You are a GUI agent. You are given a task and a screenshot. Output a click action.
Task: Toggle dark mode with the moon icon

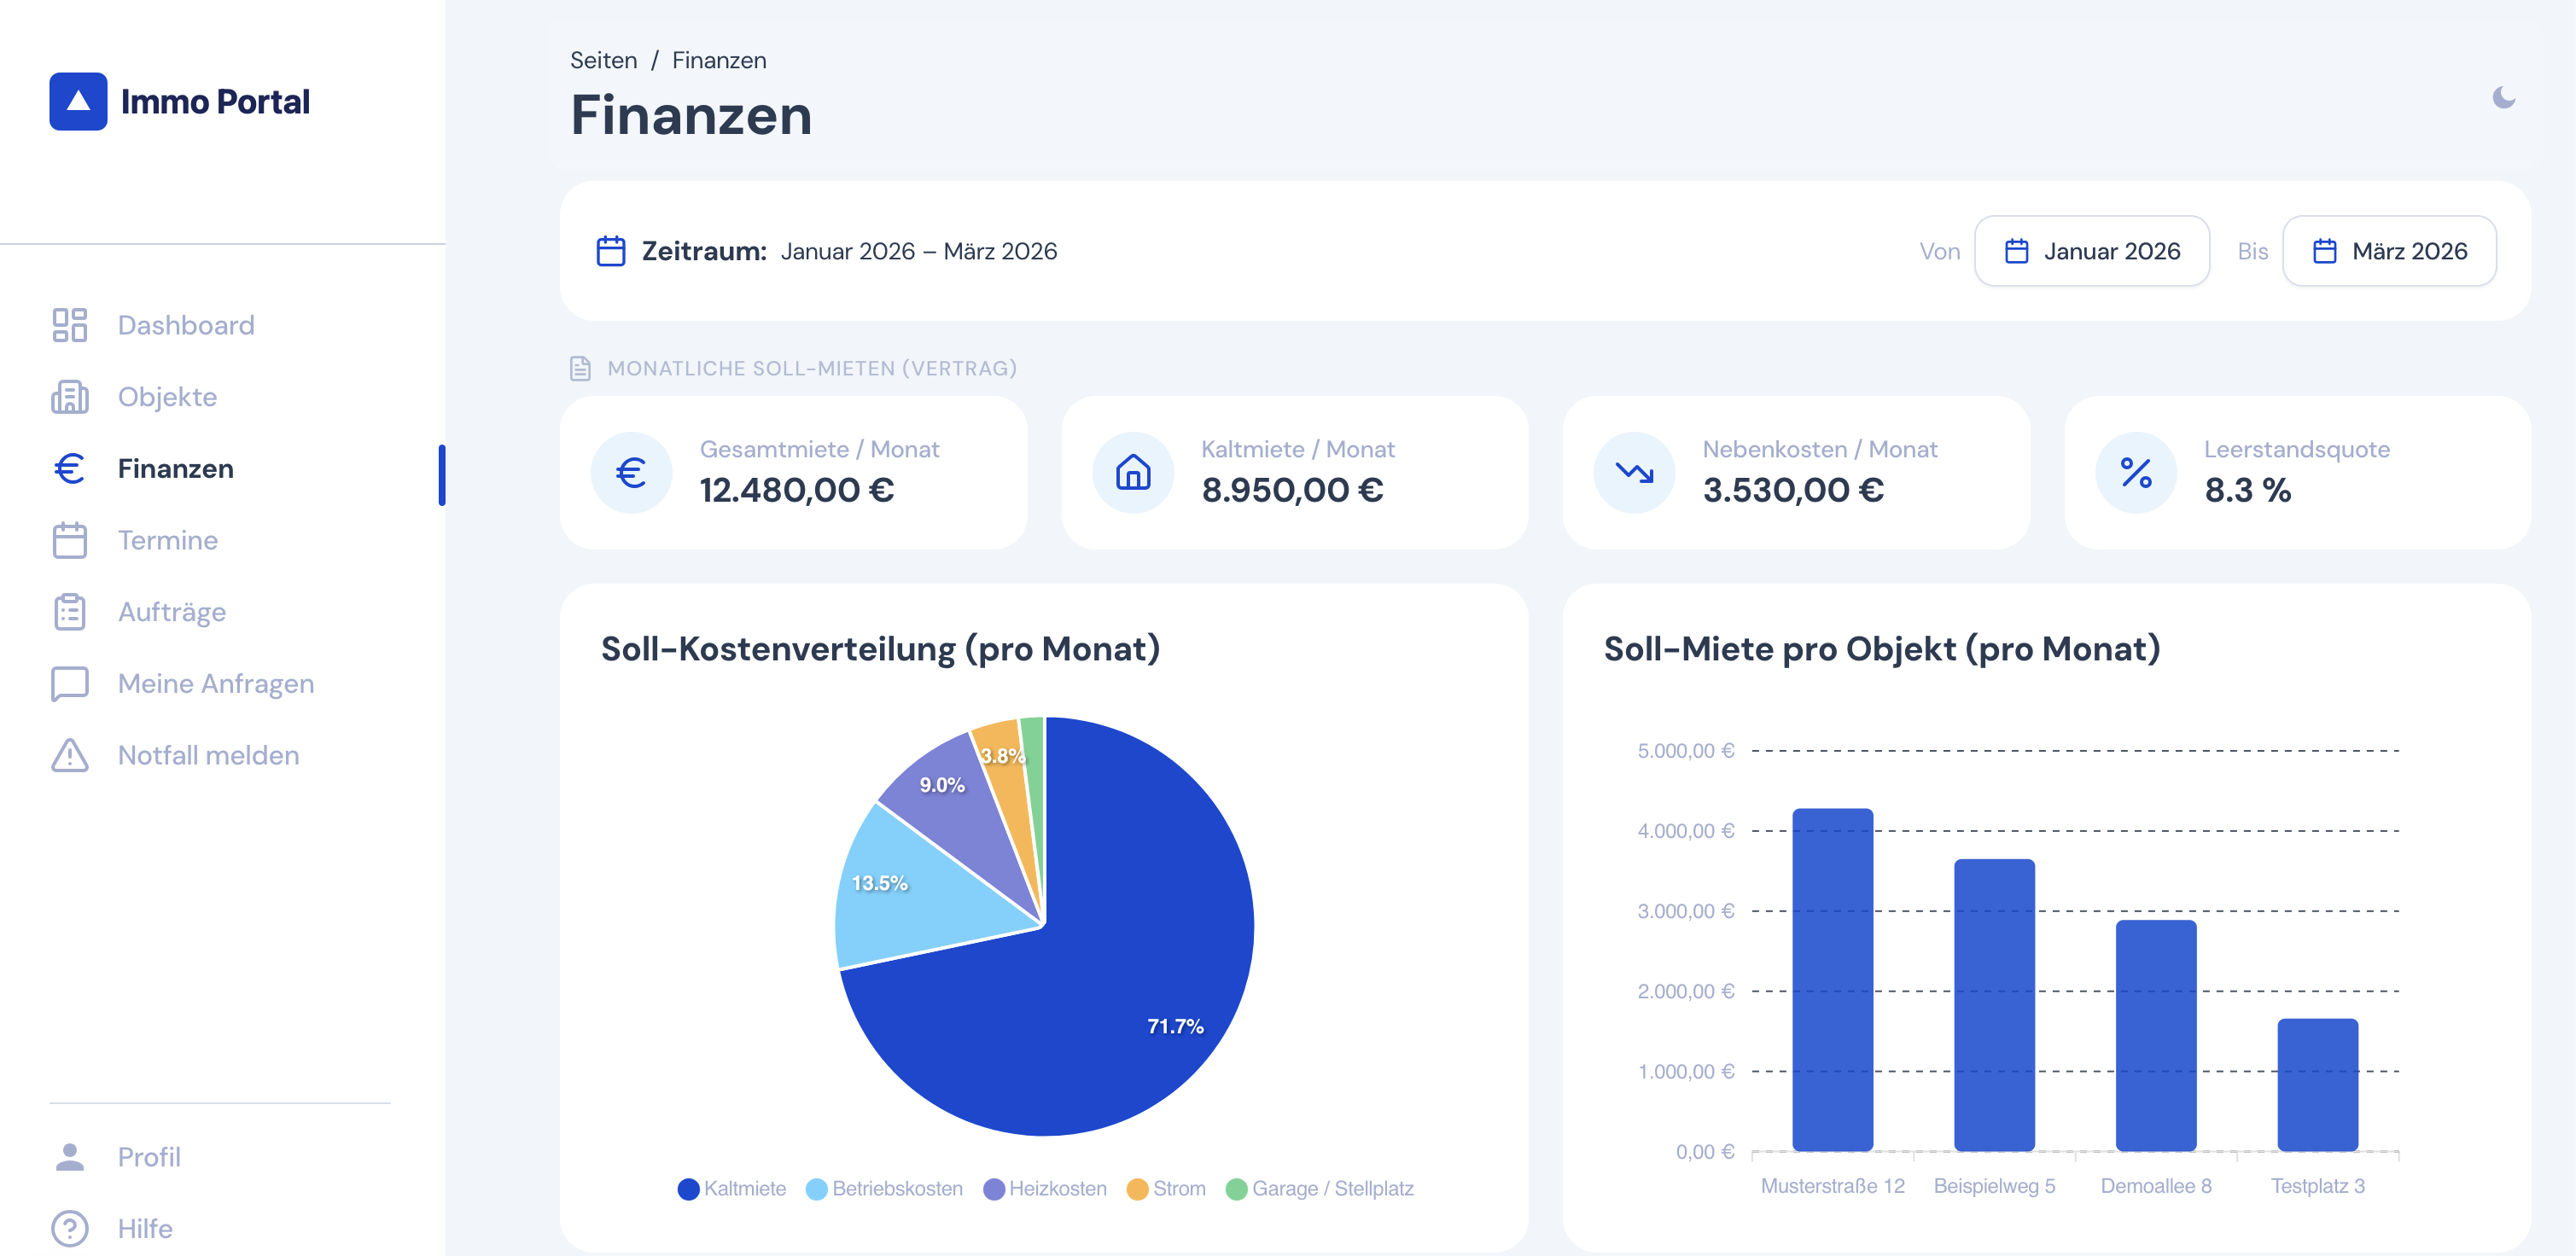[2505, 96]
